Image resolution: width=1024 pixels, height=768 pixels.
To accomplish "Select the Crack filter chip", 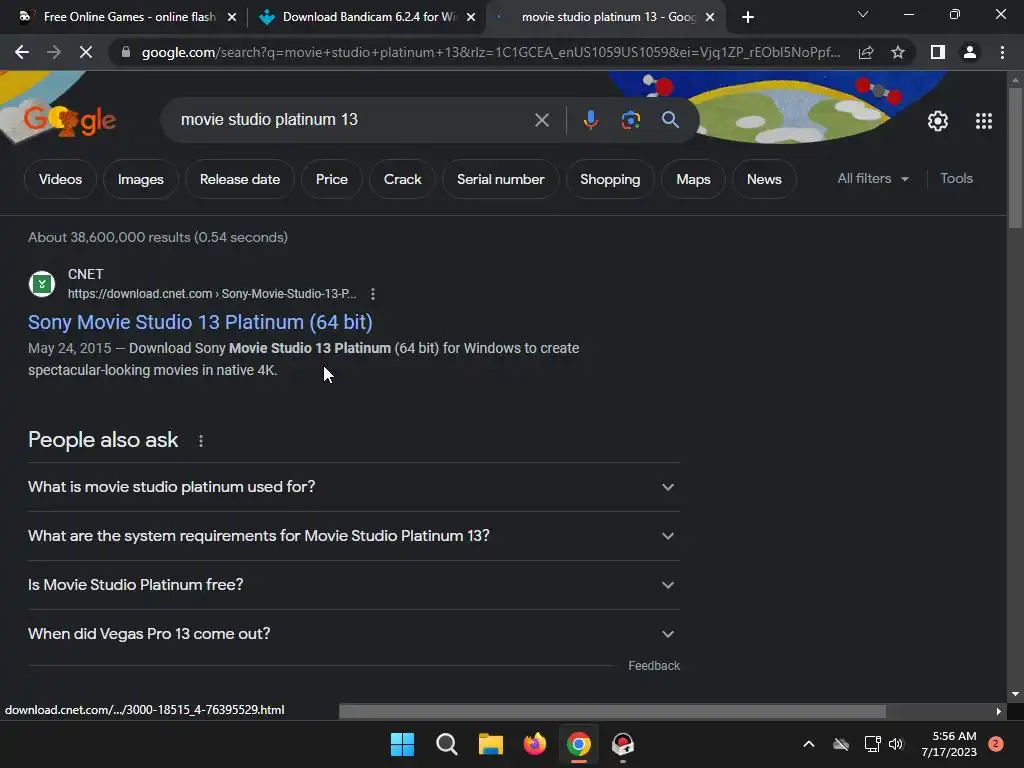I will (402, 180).
